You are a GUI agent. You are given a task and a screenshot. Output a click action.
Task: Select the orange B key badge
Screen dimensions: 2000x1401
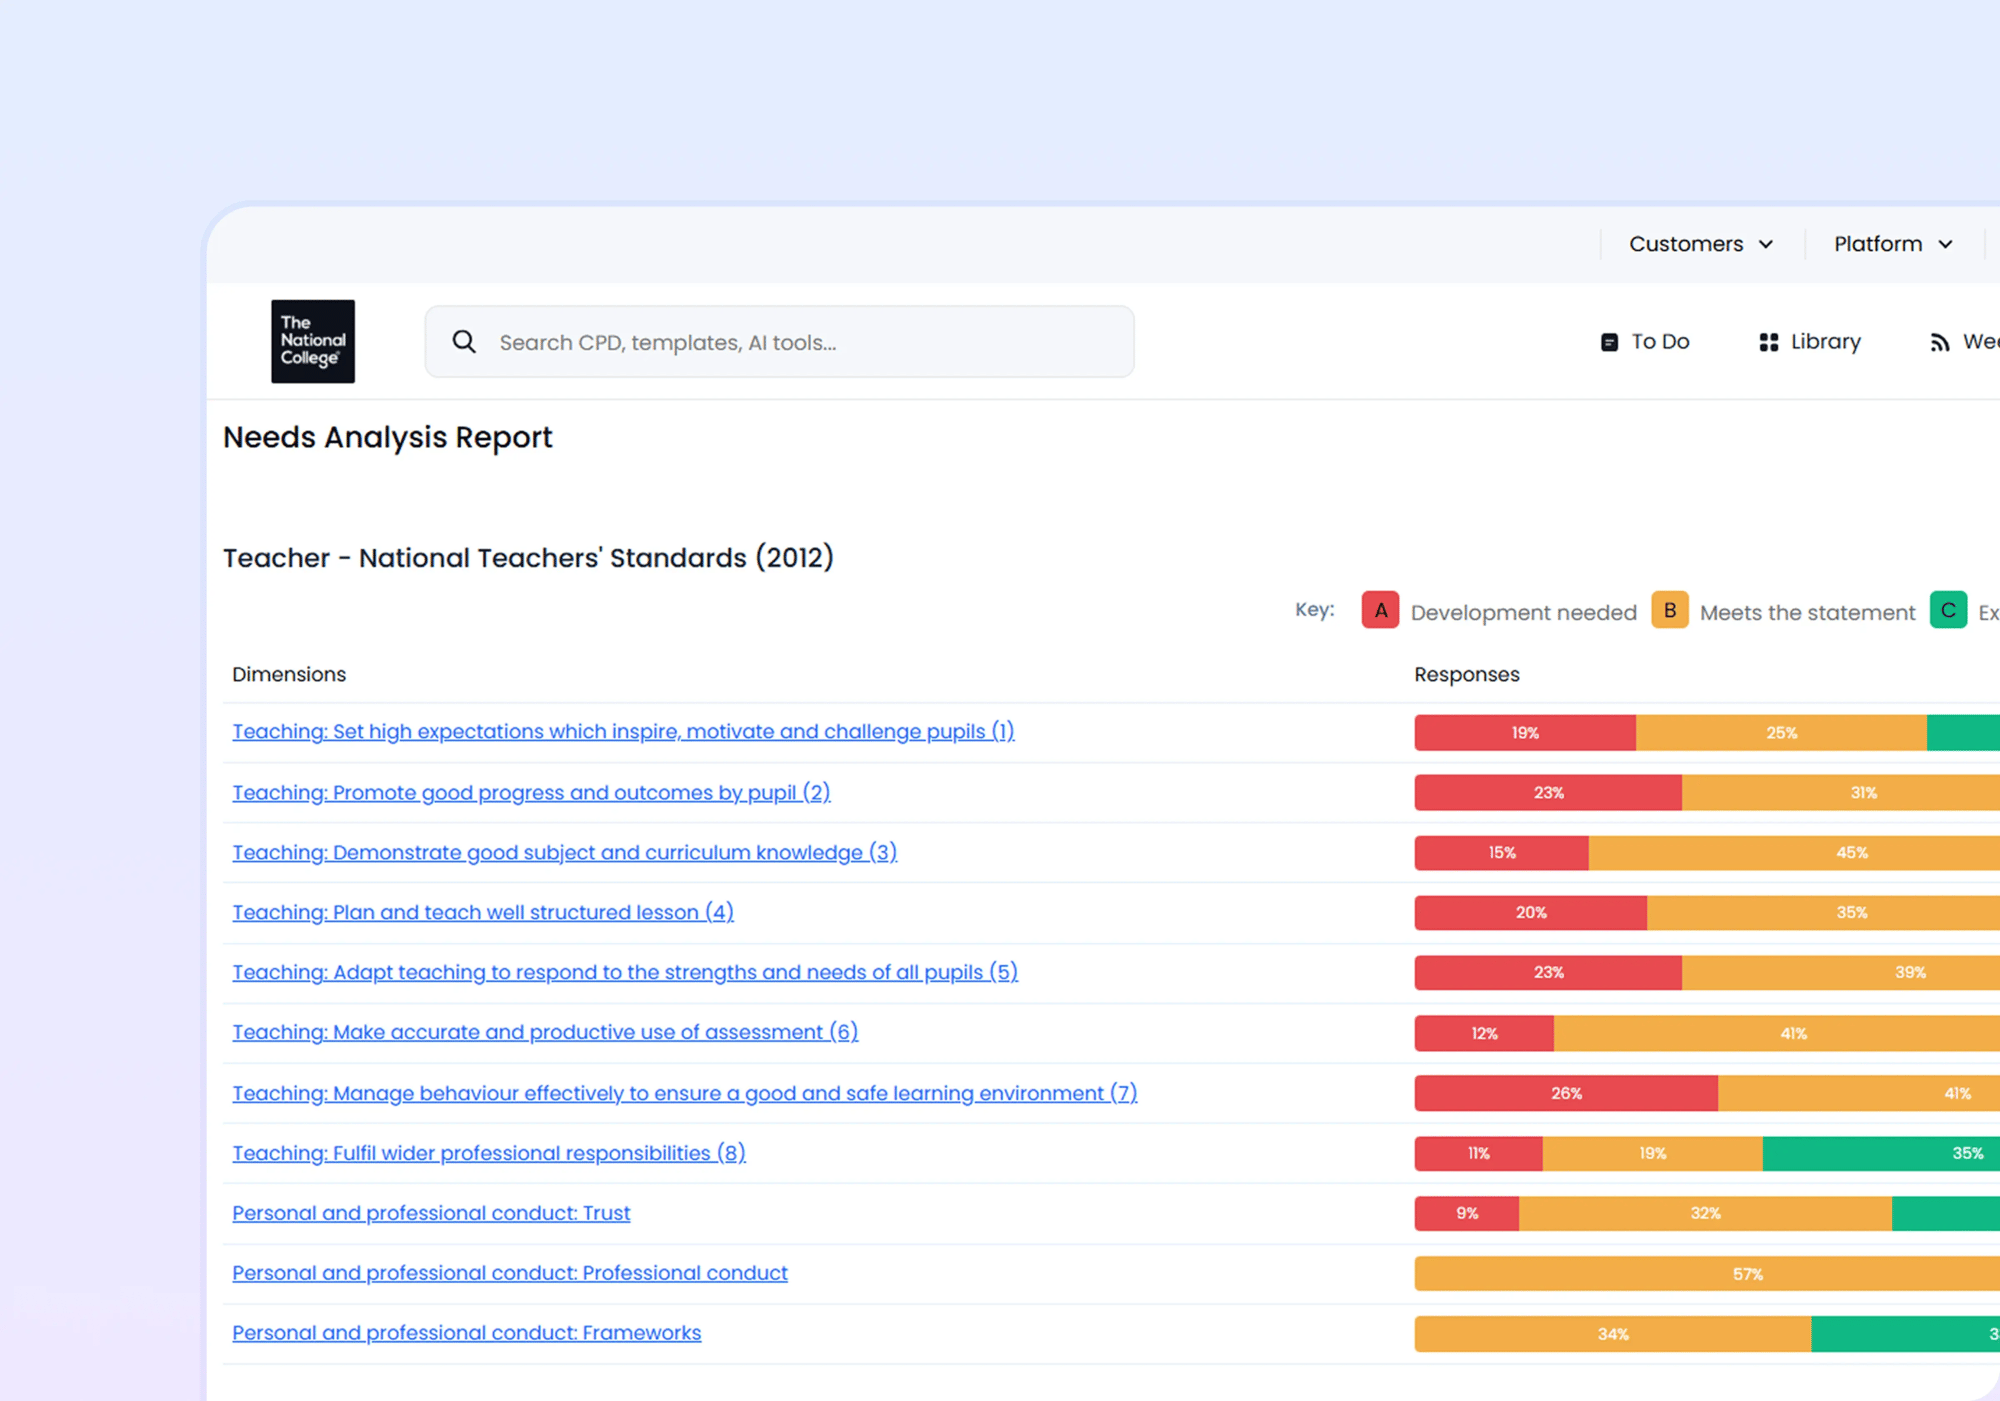pos(1670,610)
